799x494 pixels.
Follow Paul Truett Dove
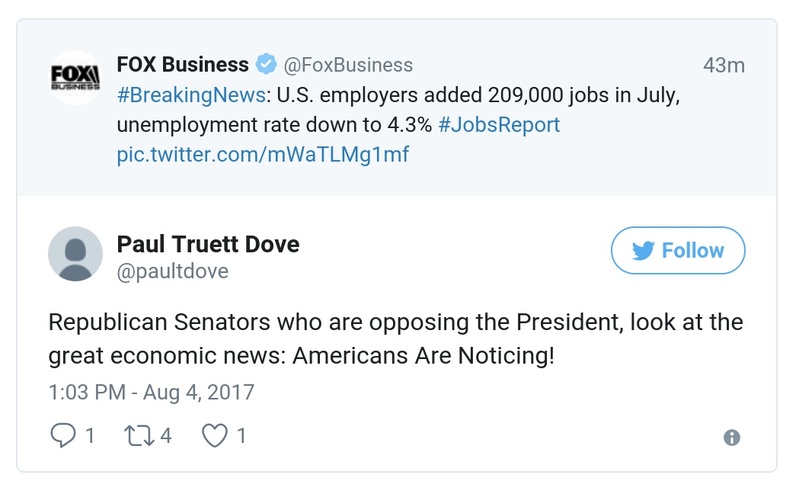pyautogui.click(x=678, y=250)
